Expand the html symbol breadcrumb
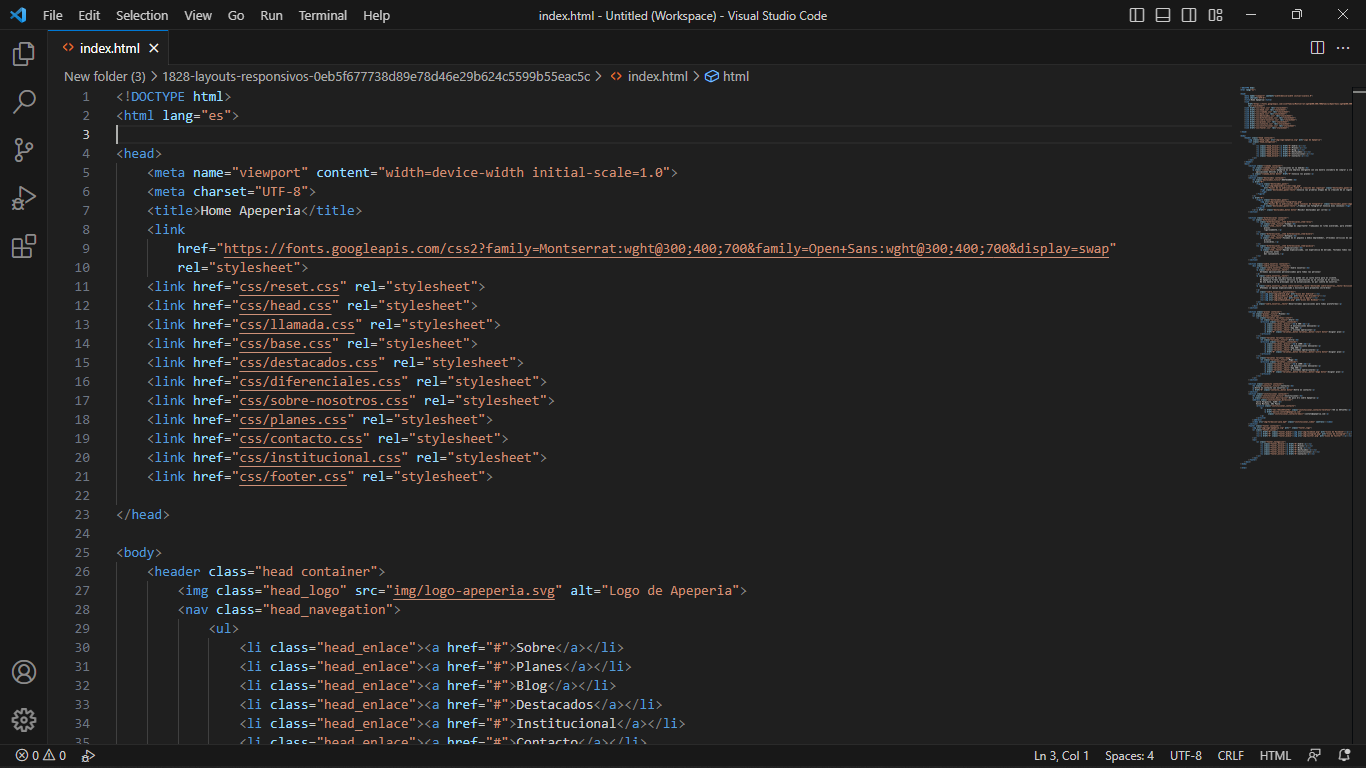The height and width of the screenshot is (768, 1366). coord(735,76)
